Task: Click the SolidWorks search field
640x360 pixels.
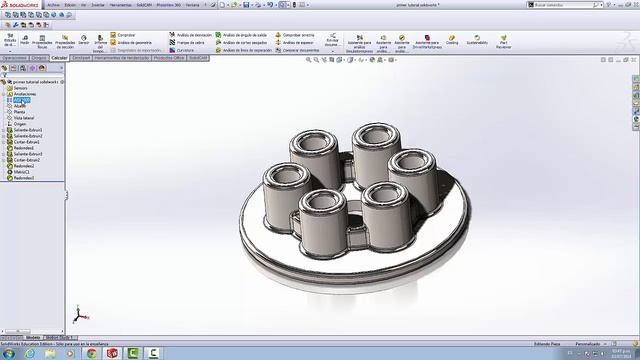Action: [x=563, y=5]
